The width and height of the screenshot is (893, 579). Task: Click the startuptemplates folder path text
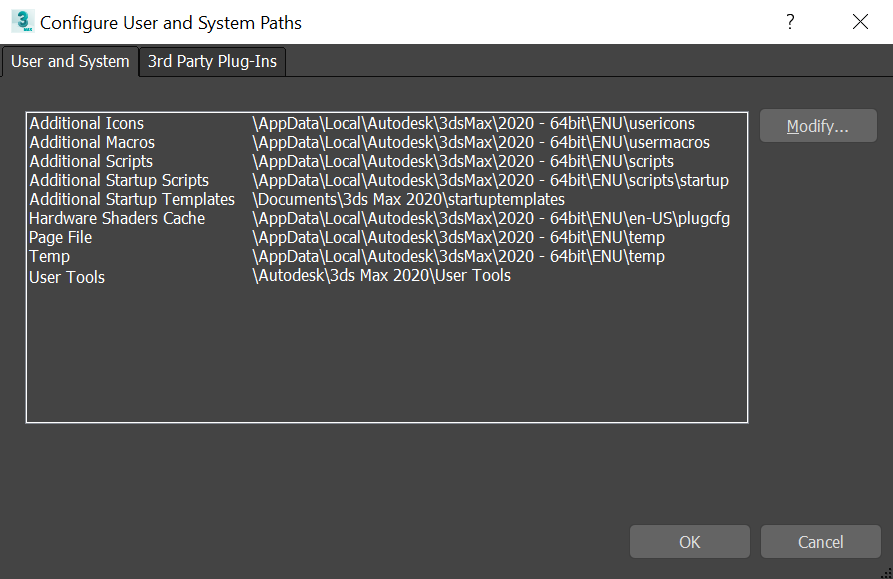(x=408, y=200)
